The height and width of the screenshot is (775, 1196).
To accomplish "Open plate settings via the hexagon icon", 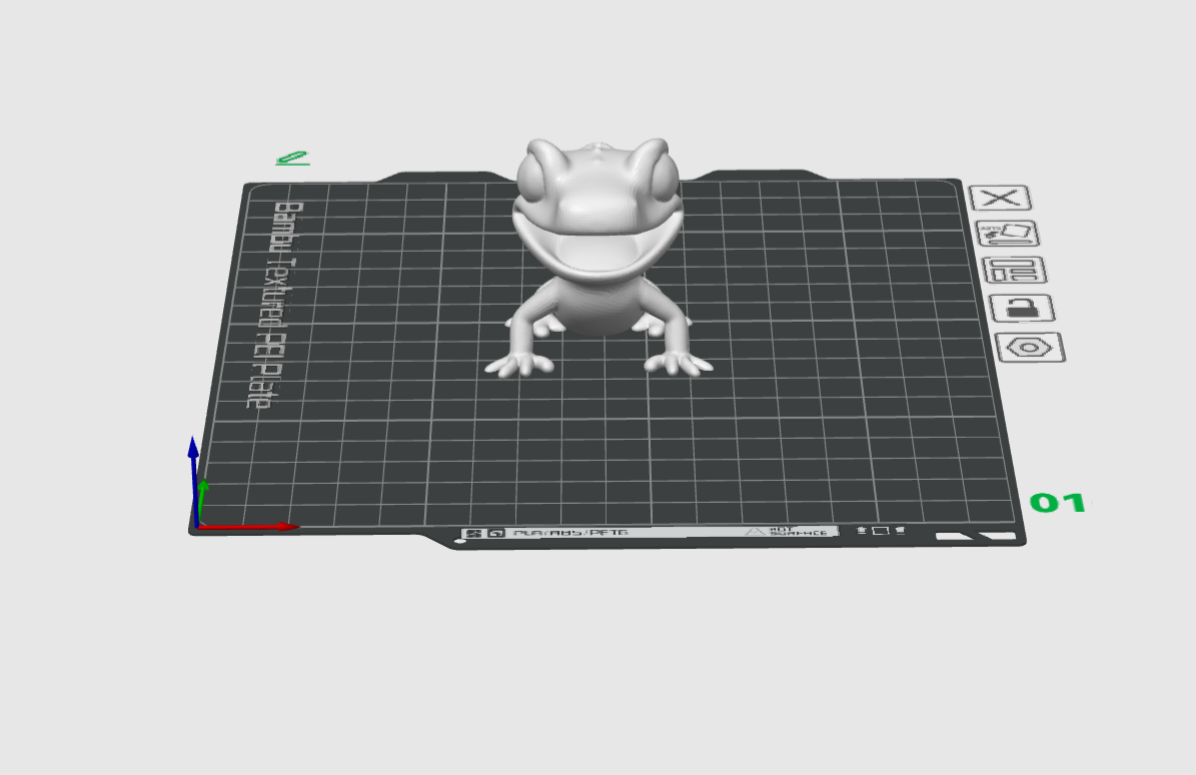I will [x=1030, y=348].
